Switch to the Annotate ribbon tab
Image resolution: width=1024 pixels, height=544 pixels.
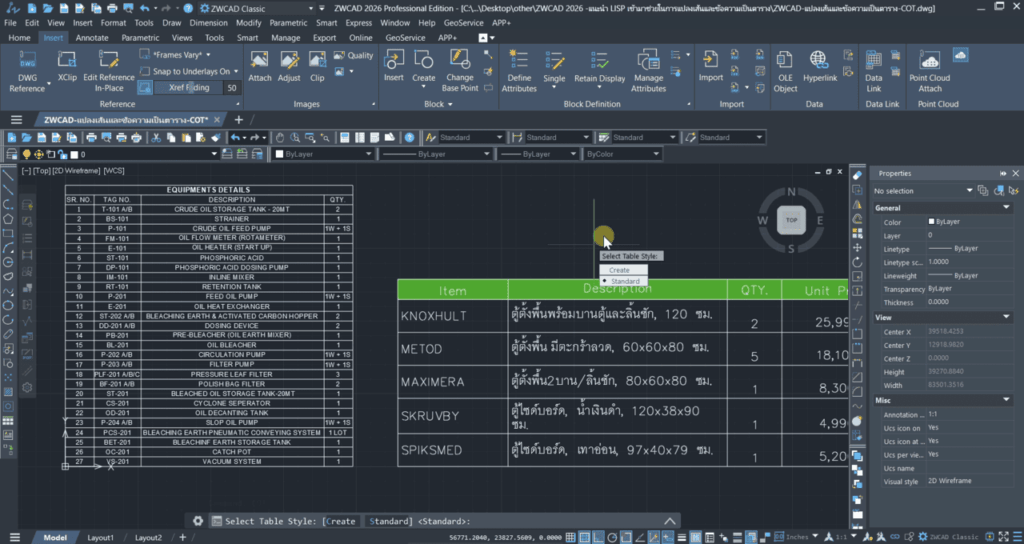tap(92, 38)
